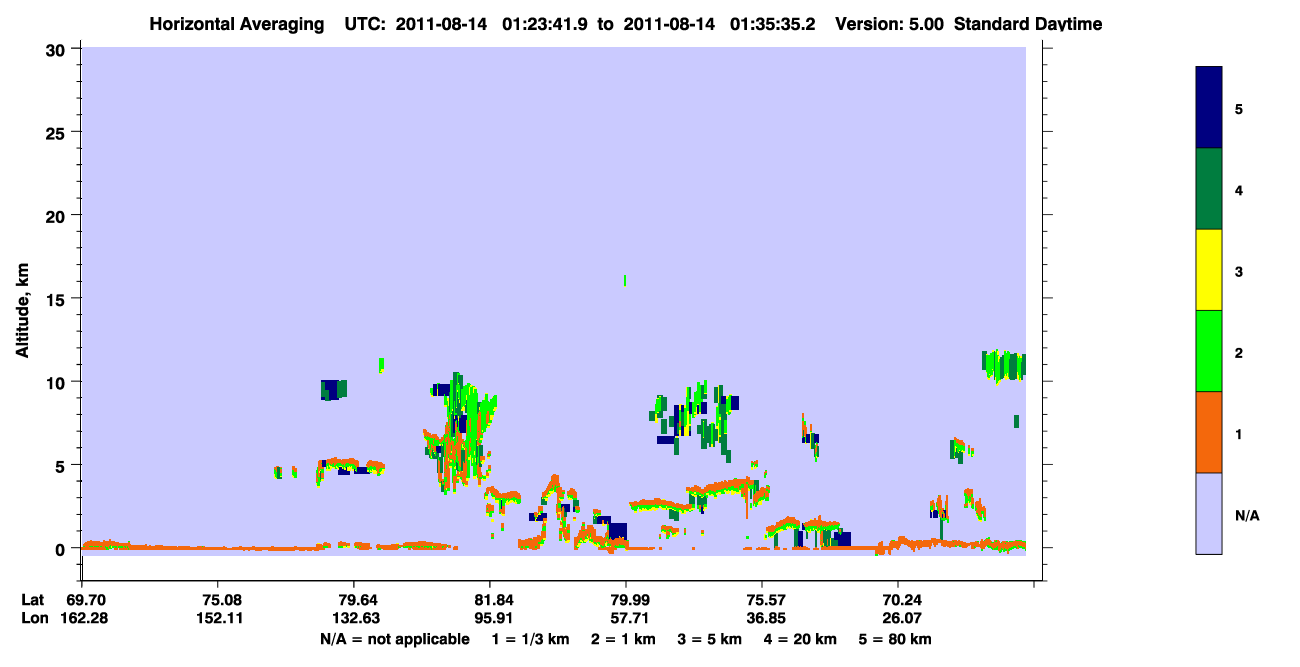Viewport: 1300px width, 667px height.
Task: Click the longitude value 132.63
Action: (354, 618)
